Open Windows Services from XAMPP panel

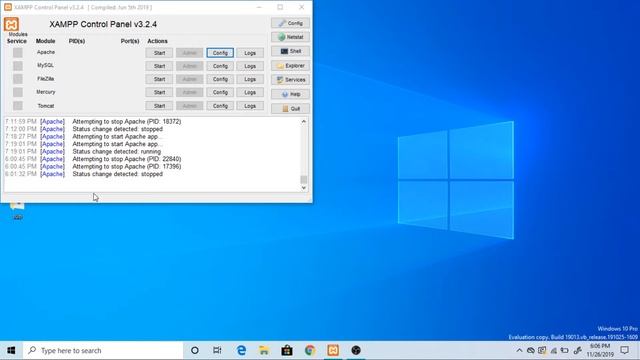pyautogui.click(x=290, y=80)
